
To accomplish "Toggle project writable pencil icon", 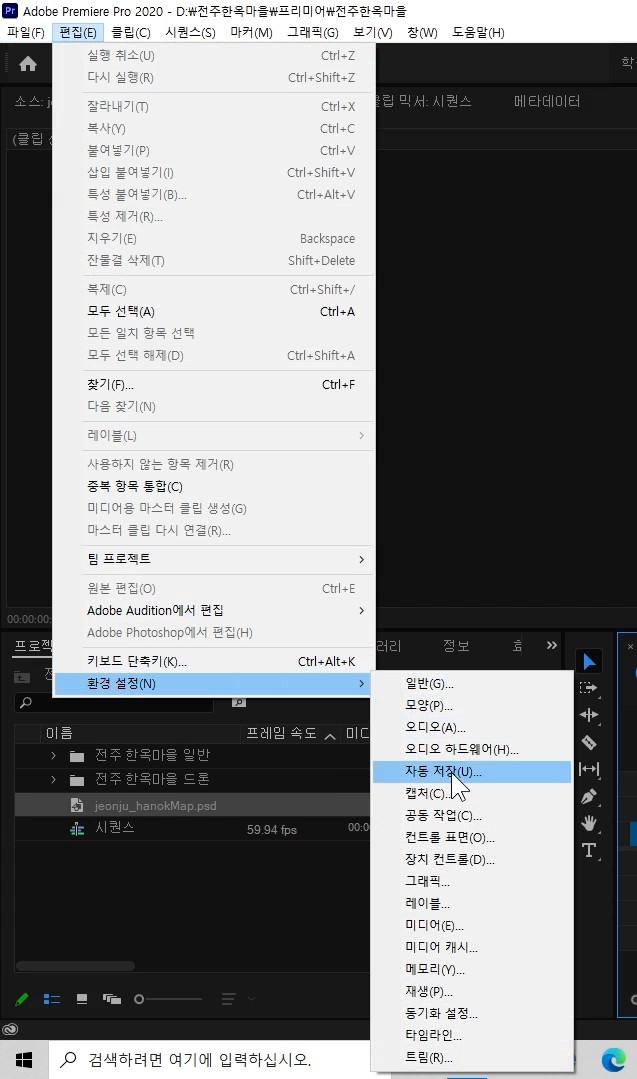I will [x=22, y=998].
